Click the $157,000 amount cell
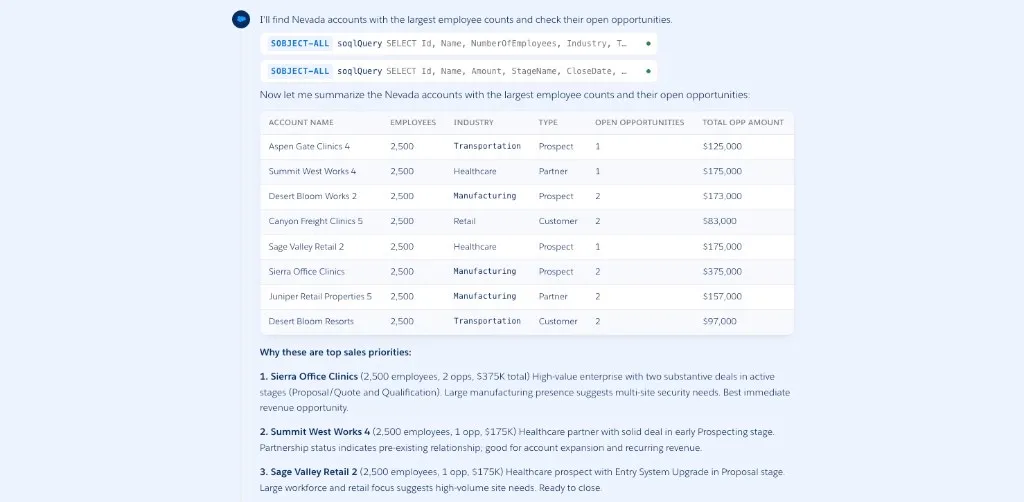 pos(722,296)
